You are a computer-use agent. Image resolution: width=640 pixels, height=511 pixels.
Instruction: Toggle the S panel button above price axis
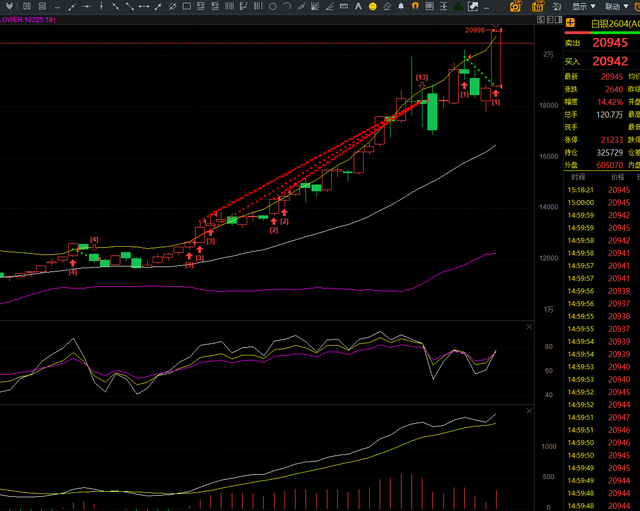point(541,20)
